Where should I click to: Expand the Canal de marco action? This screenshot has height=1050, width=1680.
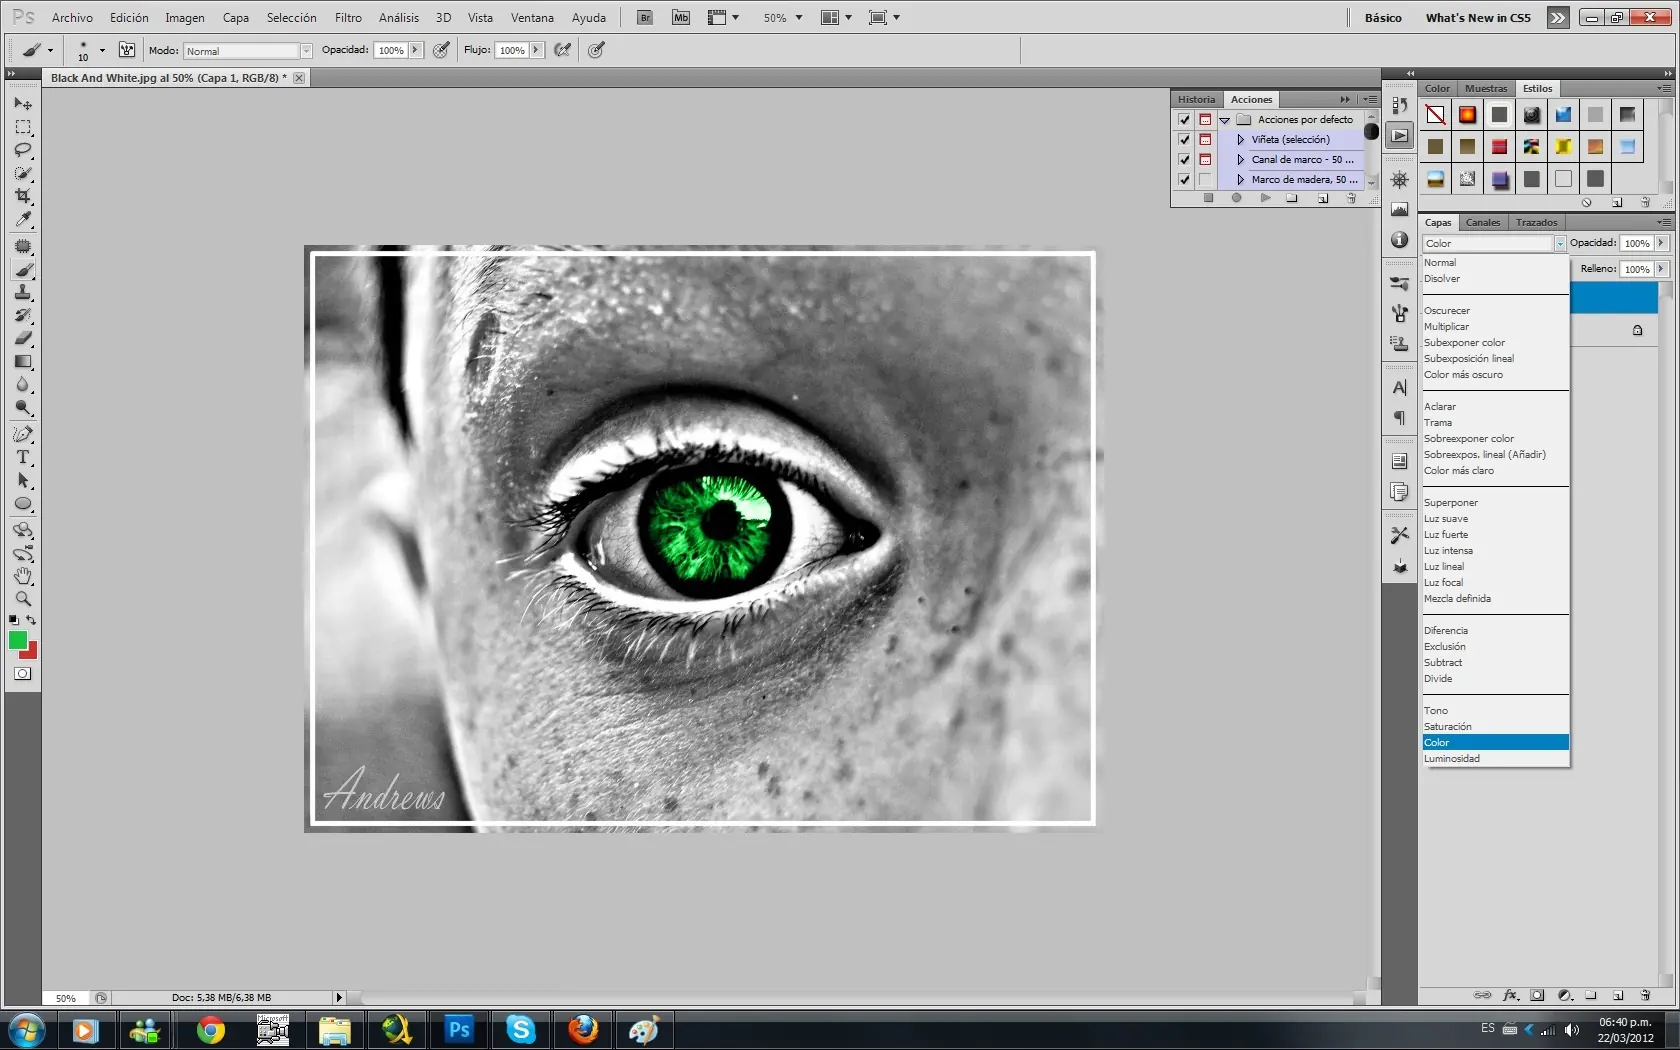click(x=1241, y=160)
